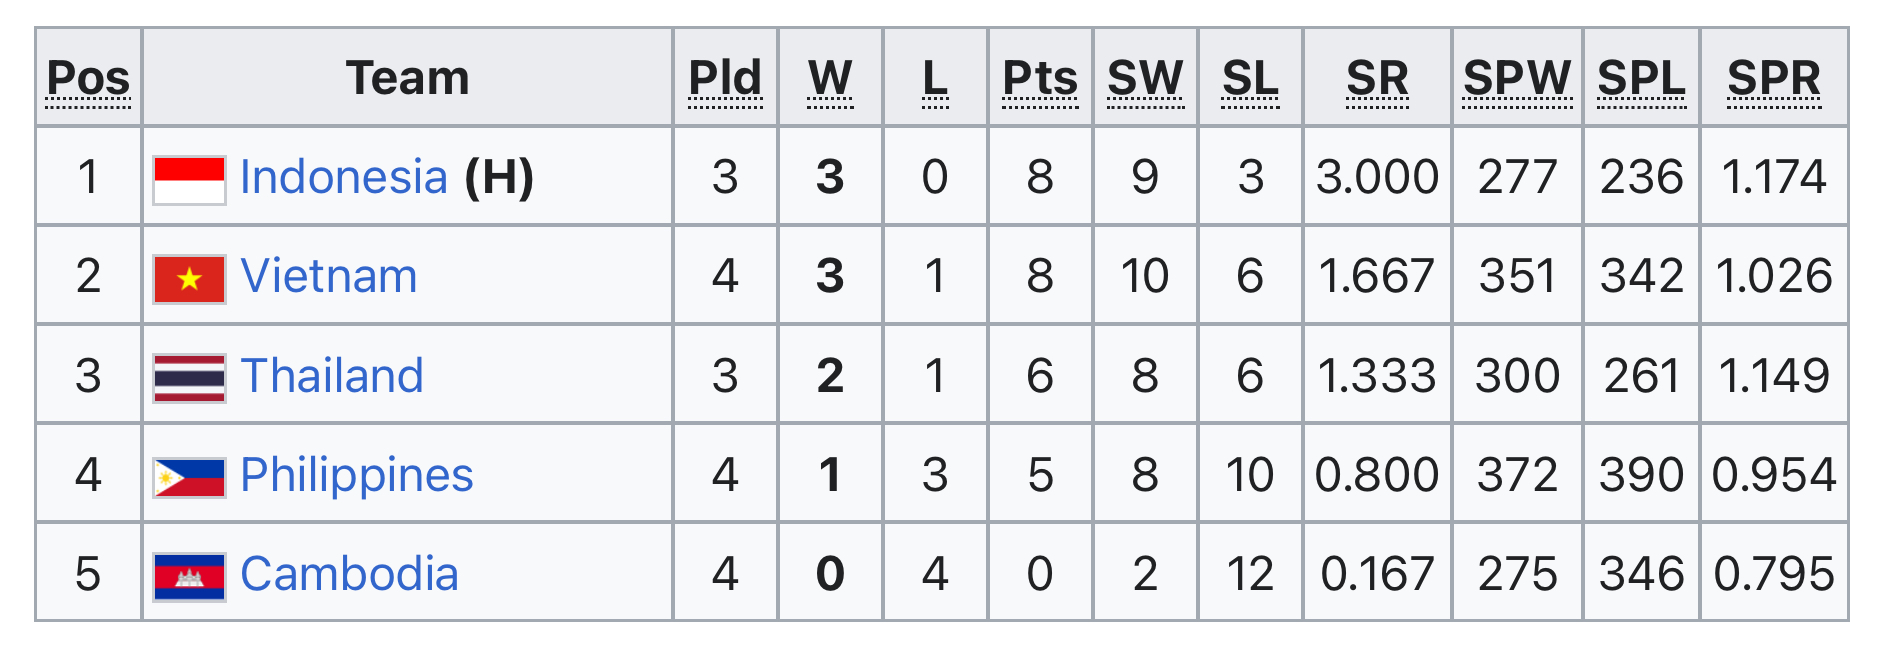Click the SPR column header abbreviation
The height and width of the screenshot is (646, 1879).
tap(1774, 78)
